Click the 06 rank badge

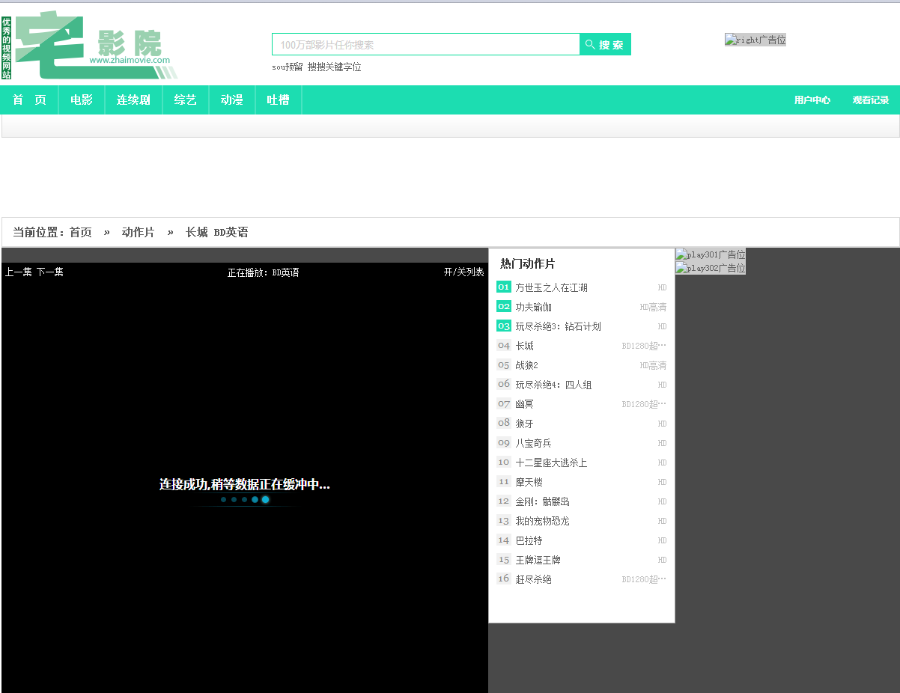[503, 384]
